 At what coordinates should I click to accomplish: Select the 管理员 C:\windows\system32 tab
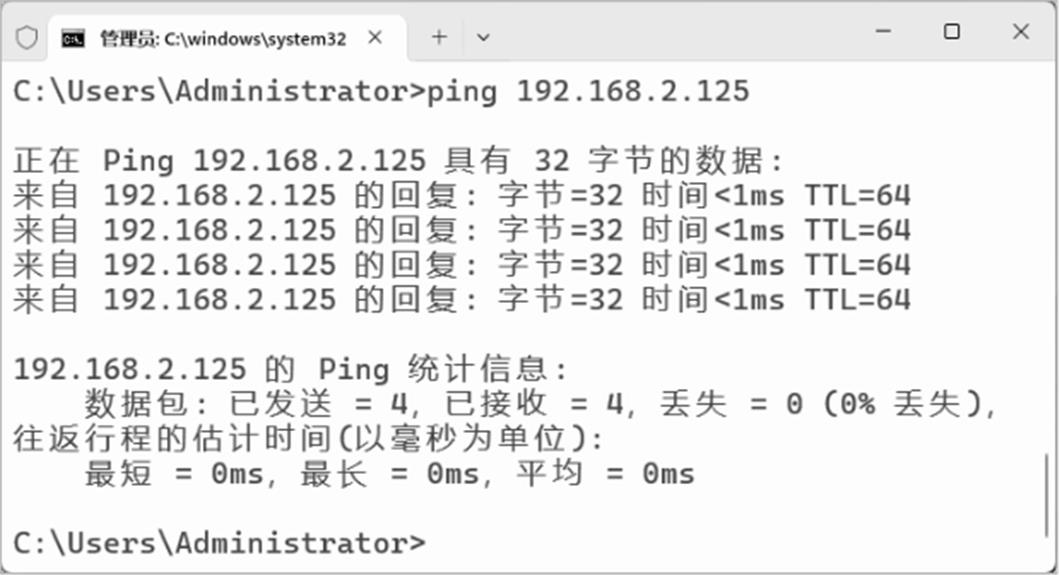(x=222, y=38)
